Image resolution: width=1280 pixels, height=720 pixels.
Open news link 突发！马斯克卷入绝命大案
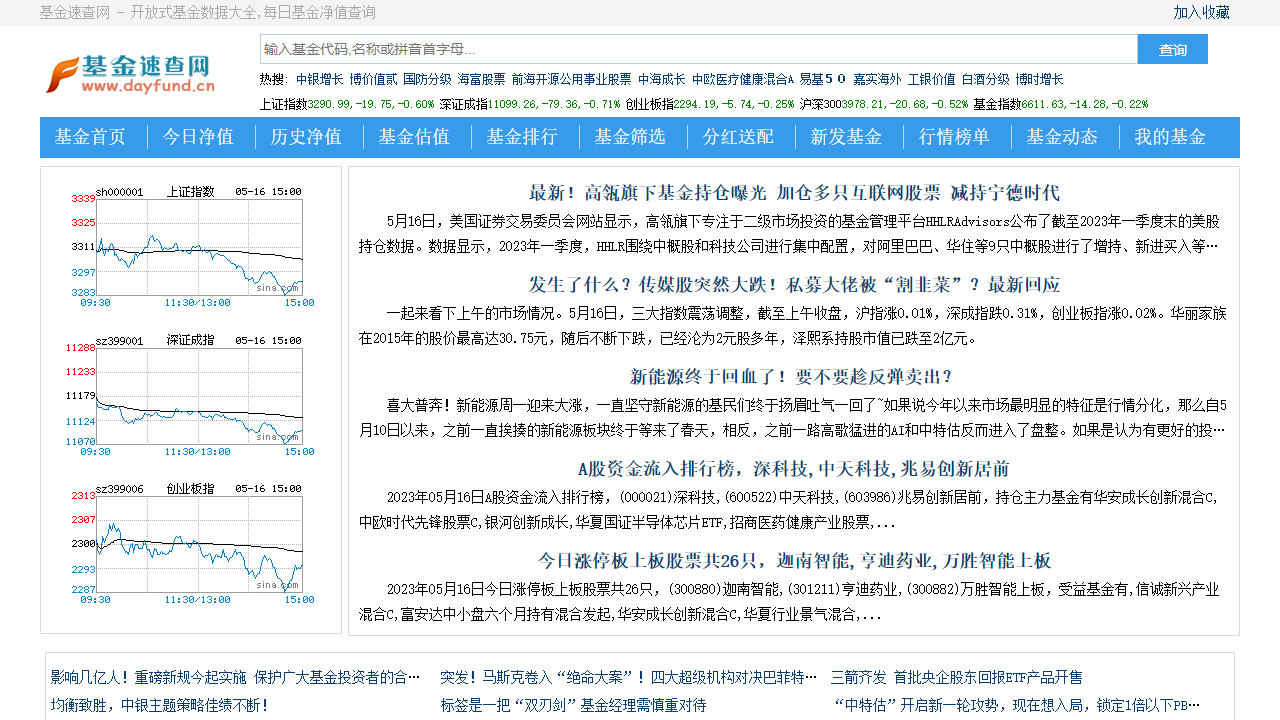(x=629, y=677)
